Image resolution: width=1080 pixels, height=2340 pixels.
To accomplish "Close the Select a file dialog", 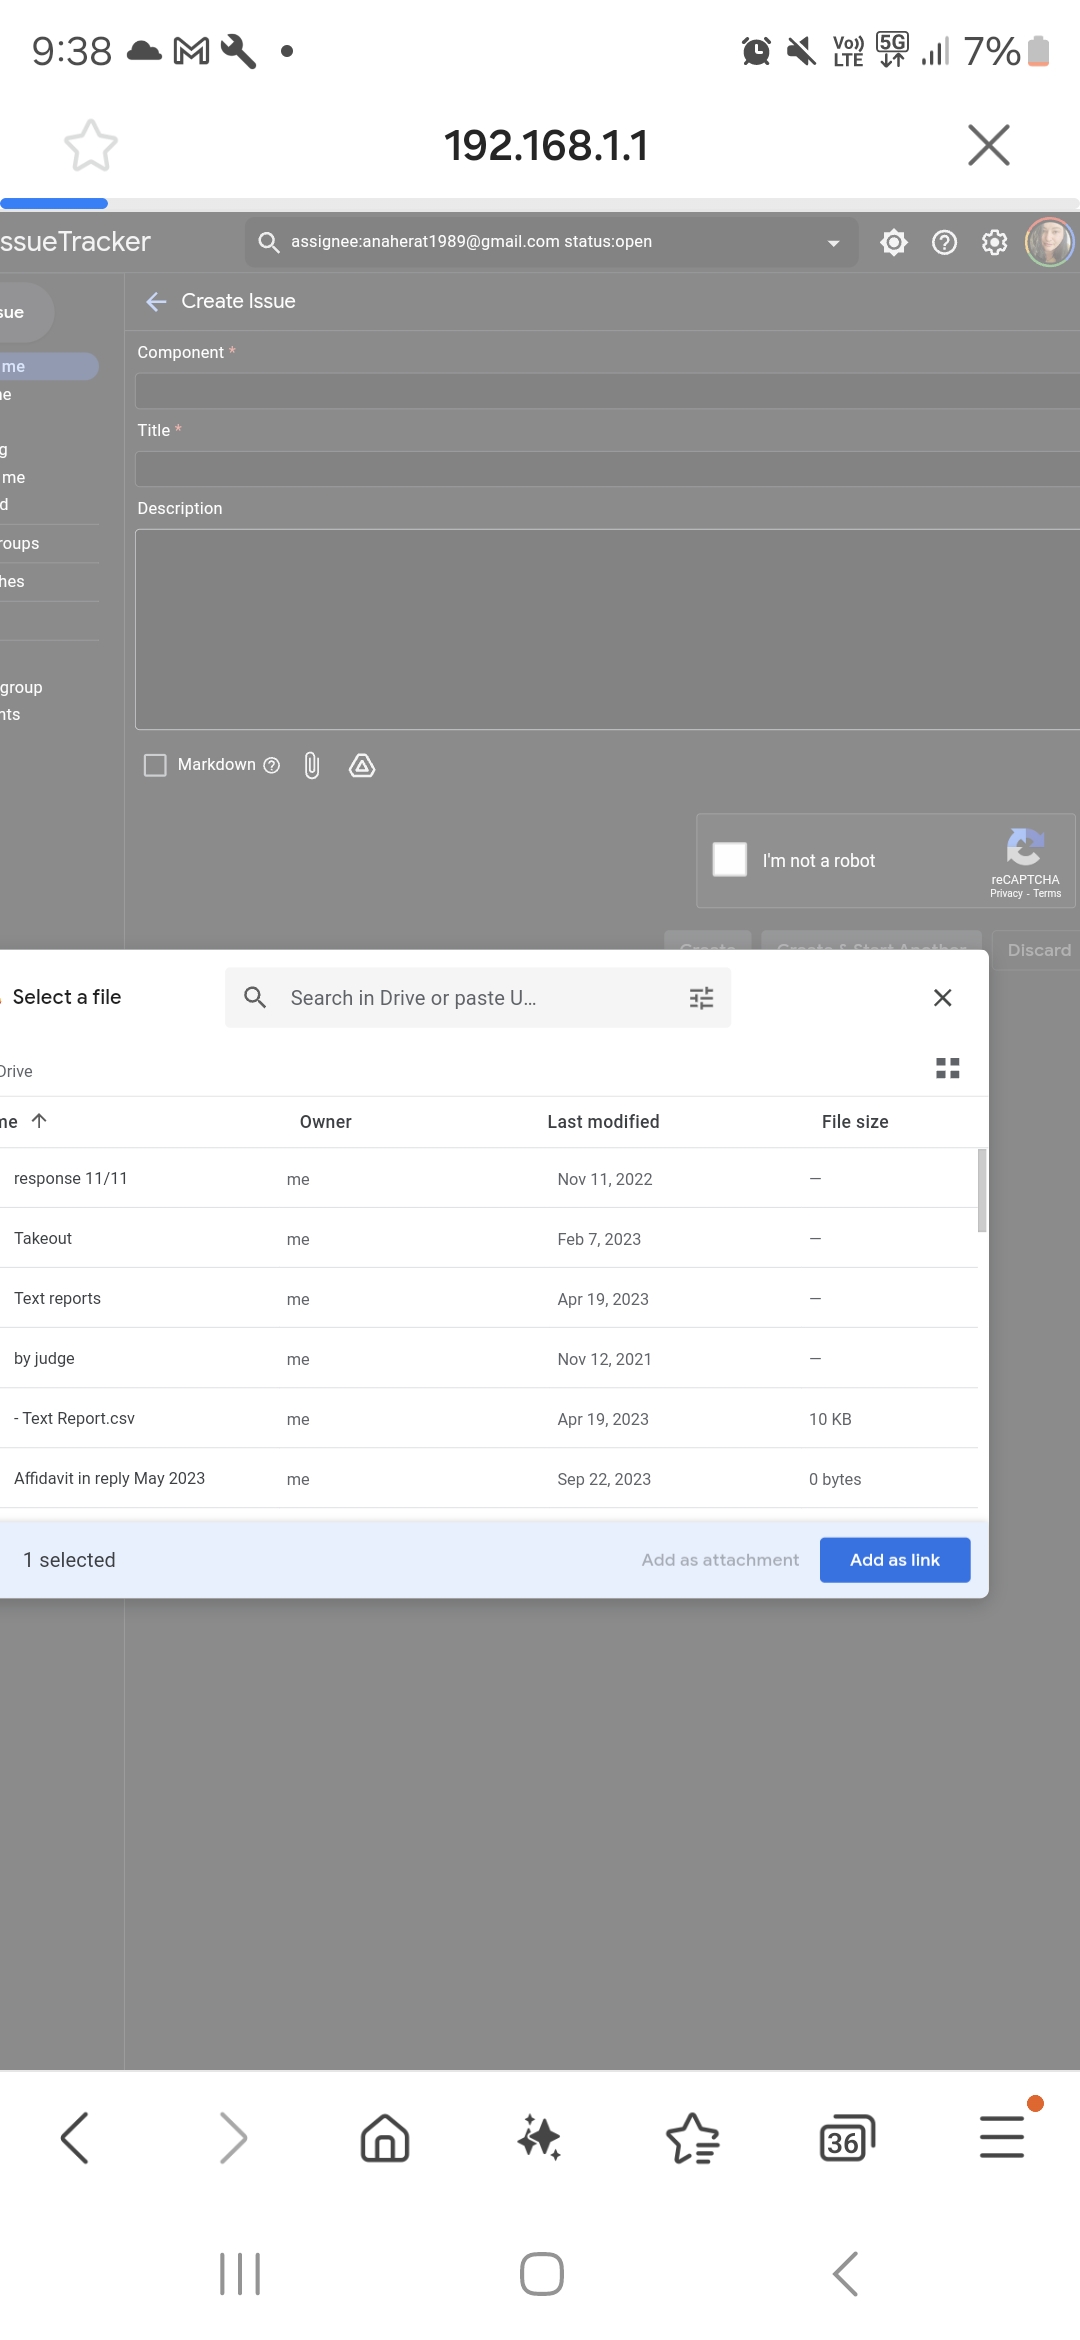I will (942, 998).
